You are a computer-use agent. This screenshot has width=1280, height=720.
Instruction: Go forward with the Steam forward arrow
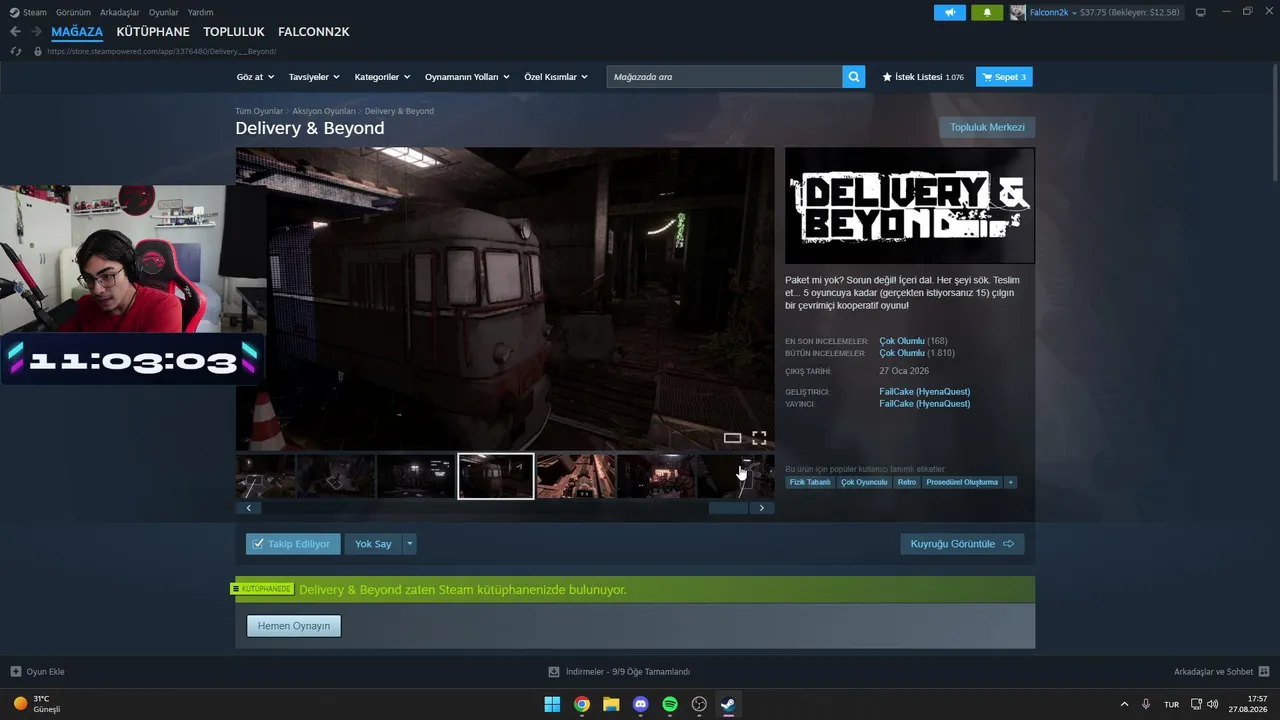(36, 32)
